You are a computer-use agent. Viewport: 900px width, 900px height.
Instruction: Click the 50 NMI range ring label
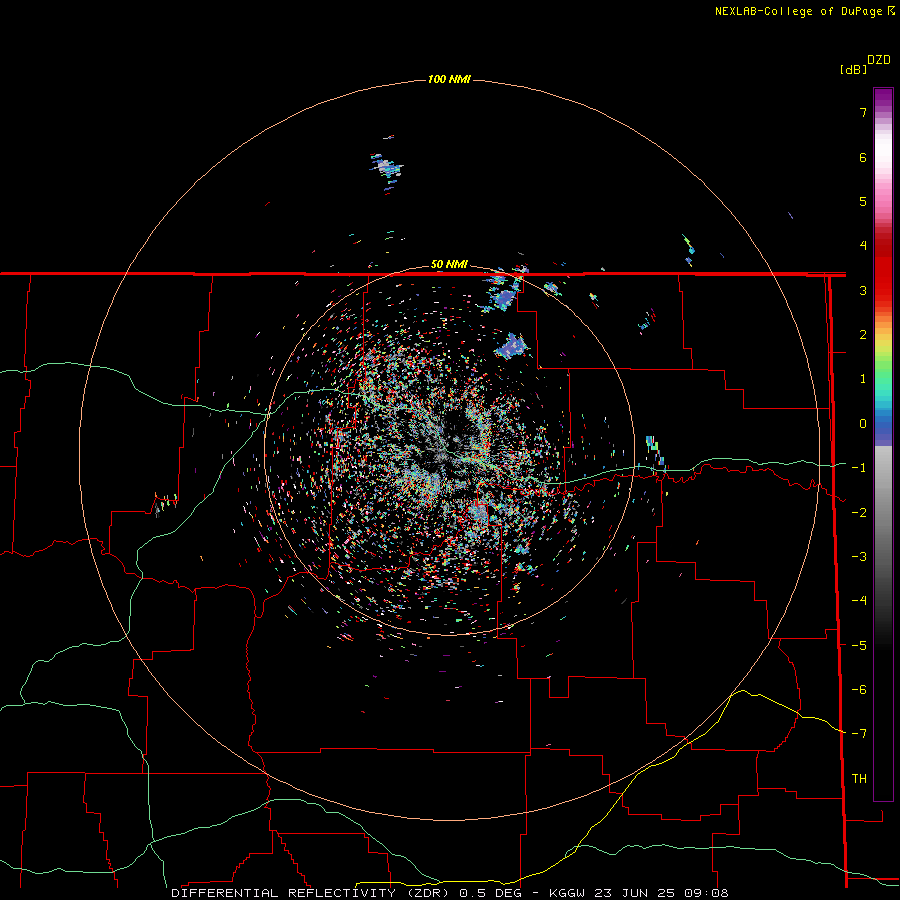(x=449, y=265)
